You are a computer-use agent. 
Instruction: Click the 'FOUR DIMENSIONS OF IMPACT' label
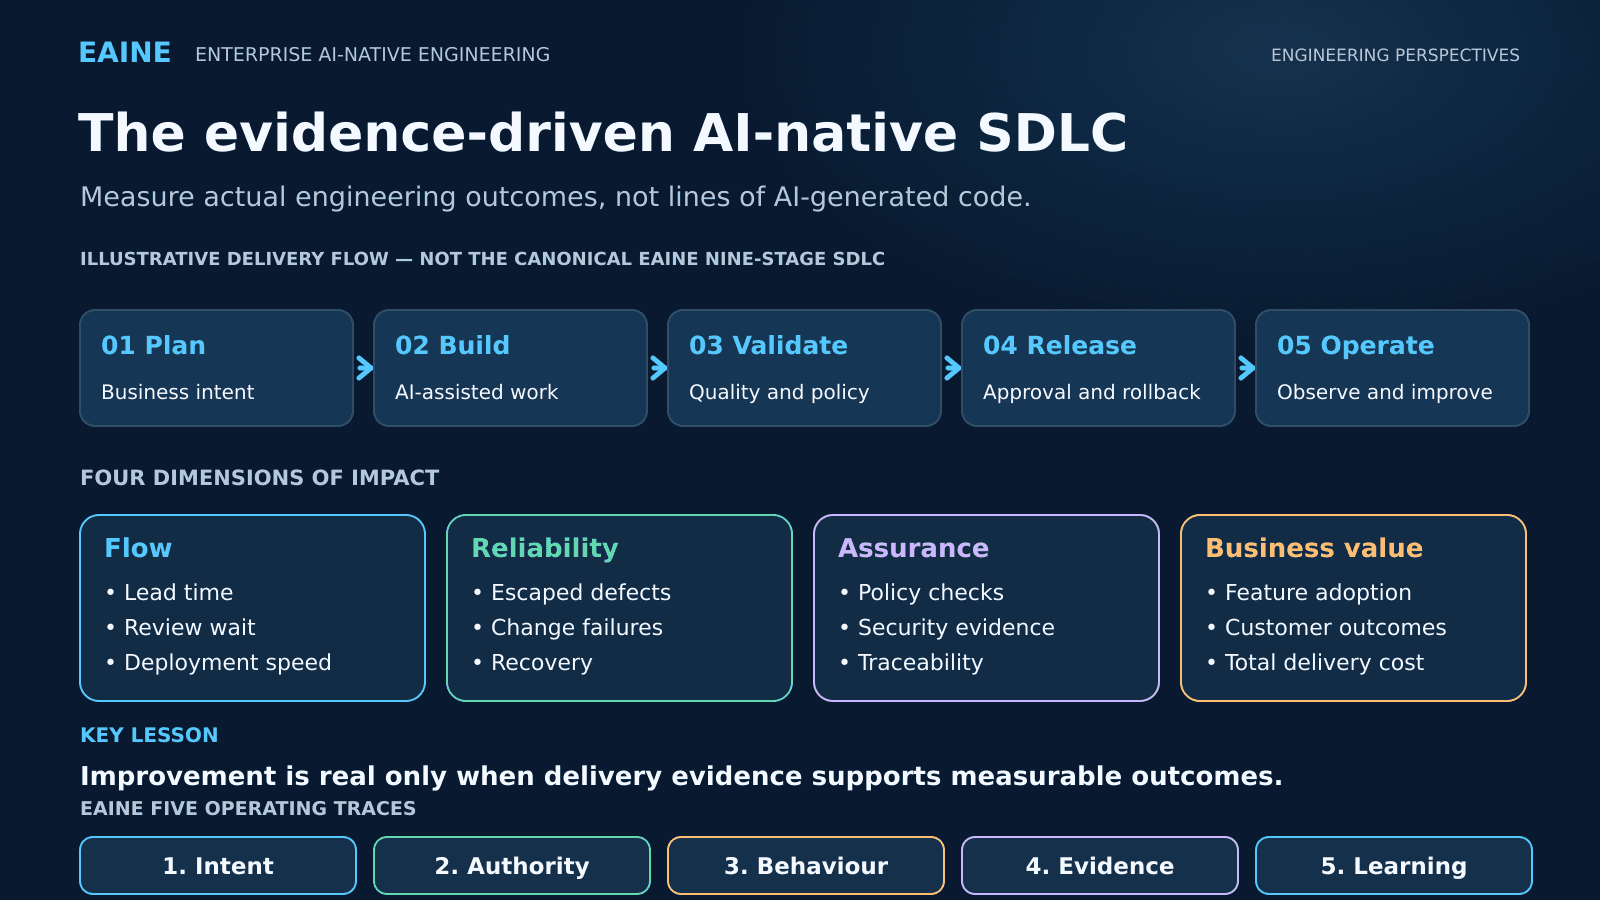click(260, 478)
